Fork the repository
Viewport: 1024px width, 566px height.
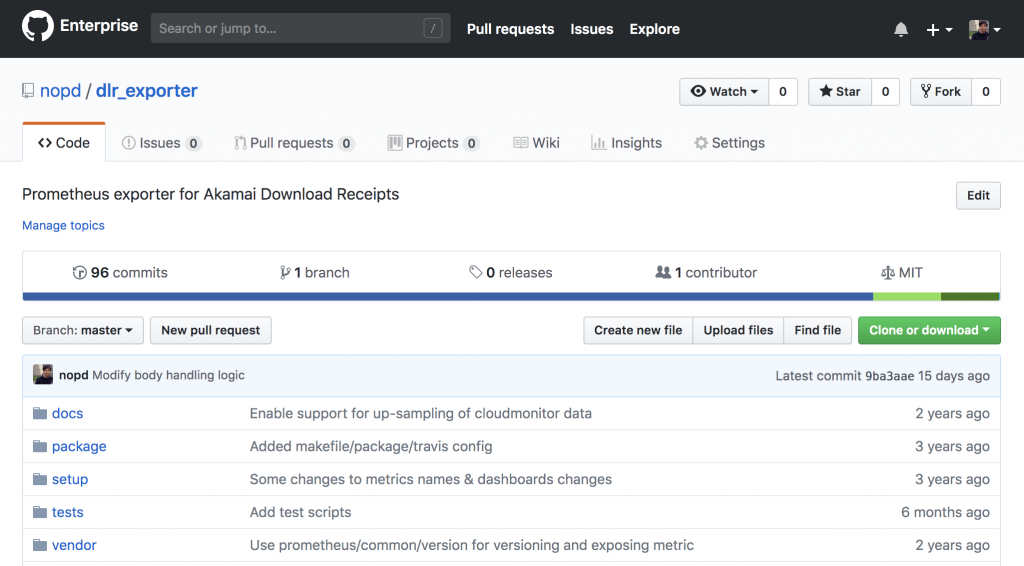coord(941,92)
